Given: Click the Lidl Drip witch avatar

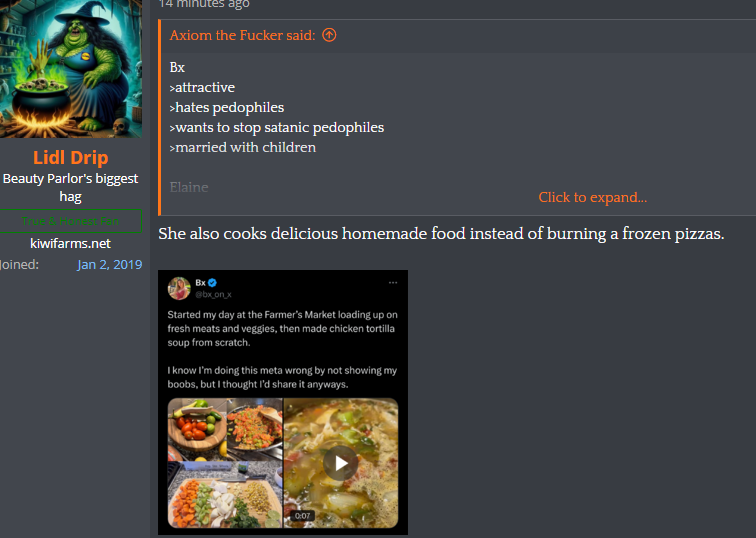Looking at the screenshot, I should pos(71,69).
